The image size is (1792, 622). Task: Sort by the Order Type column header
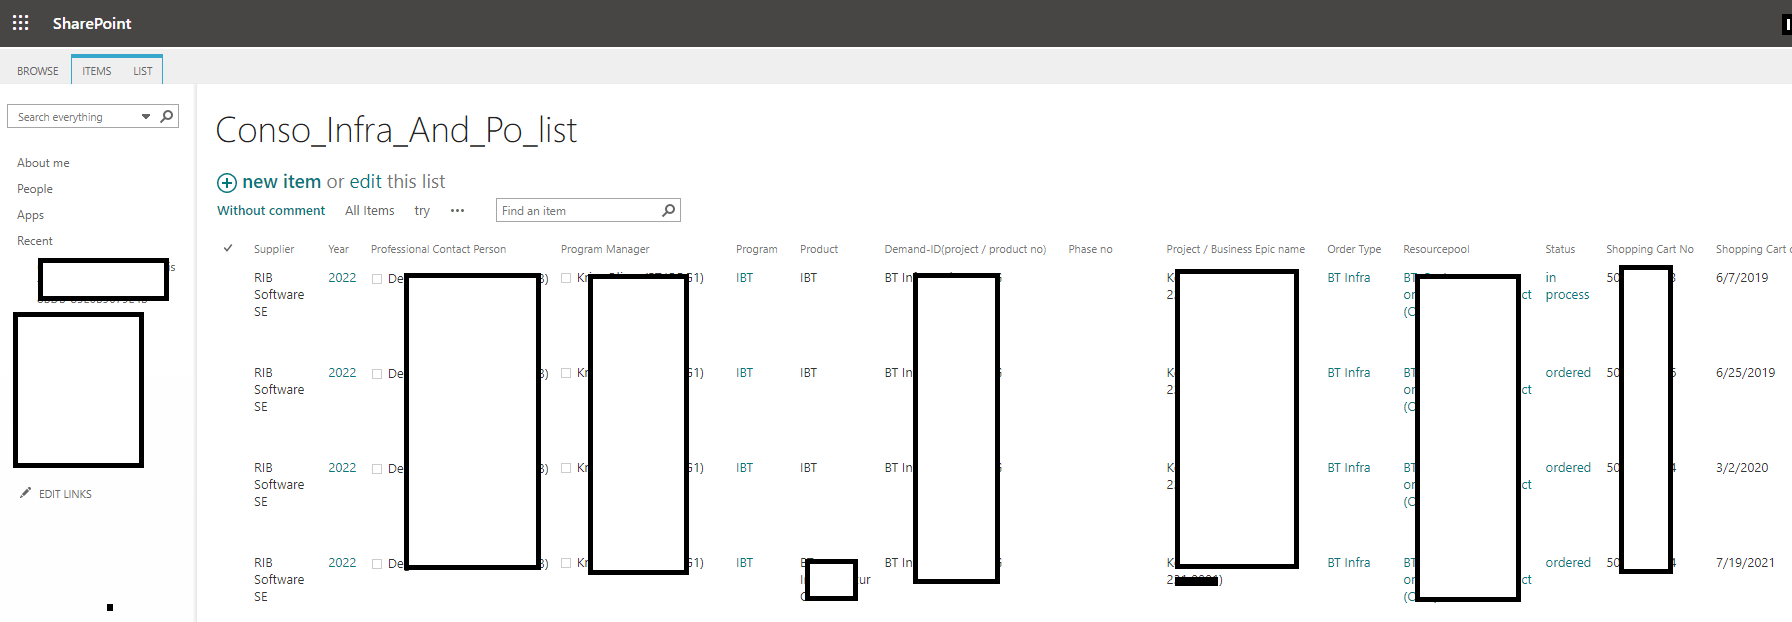click(1354, 249)
